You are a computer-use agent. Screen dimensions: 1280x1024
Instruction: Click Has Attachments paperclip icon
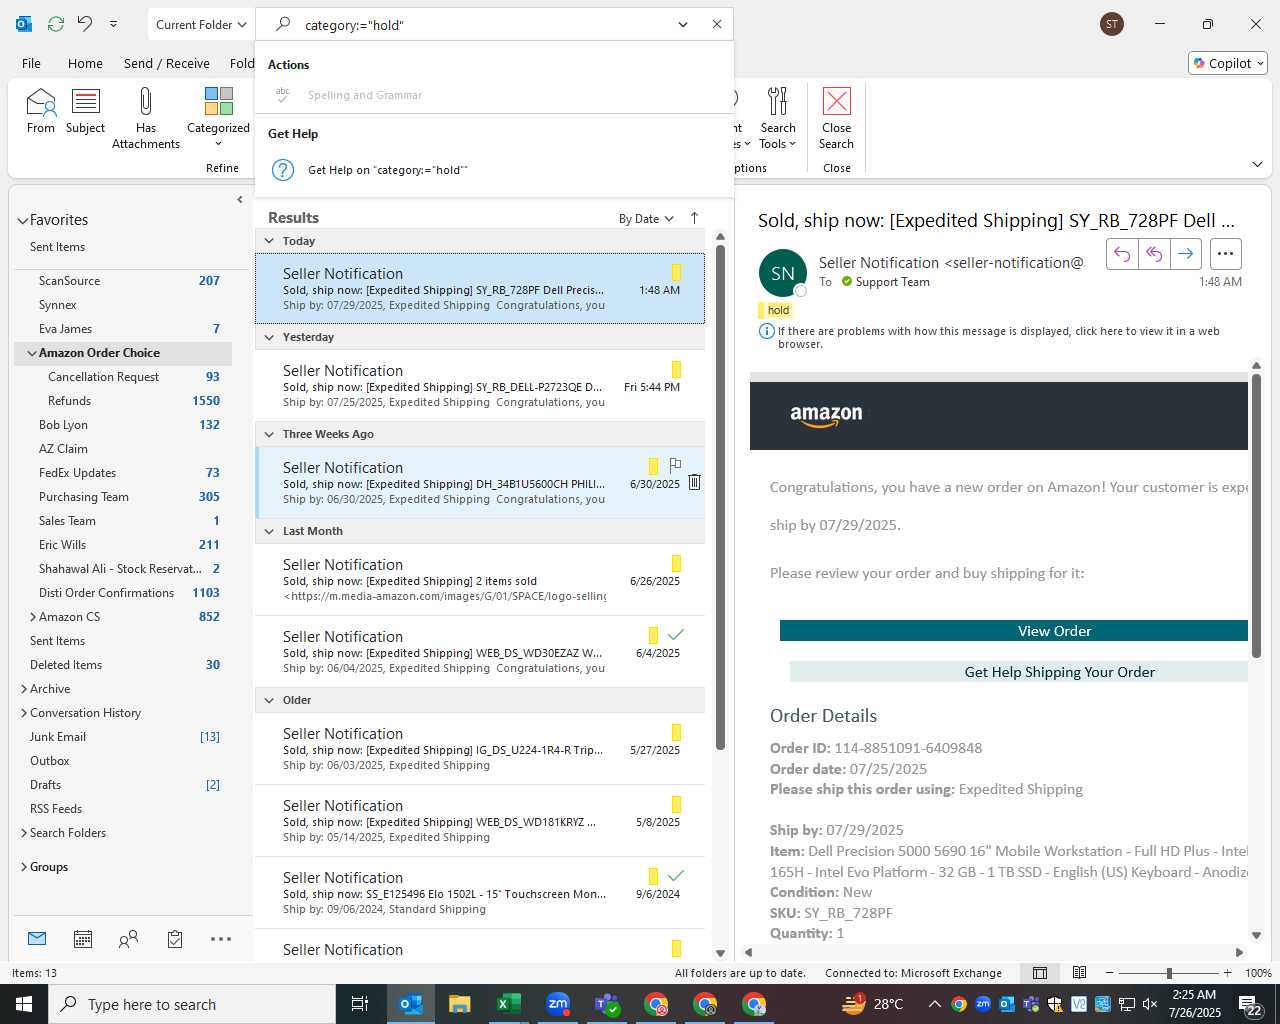click(146, 117)
